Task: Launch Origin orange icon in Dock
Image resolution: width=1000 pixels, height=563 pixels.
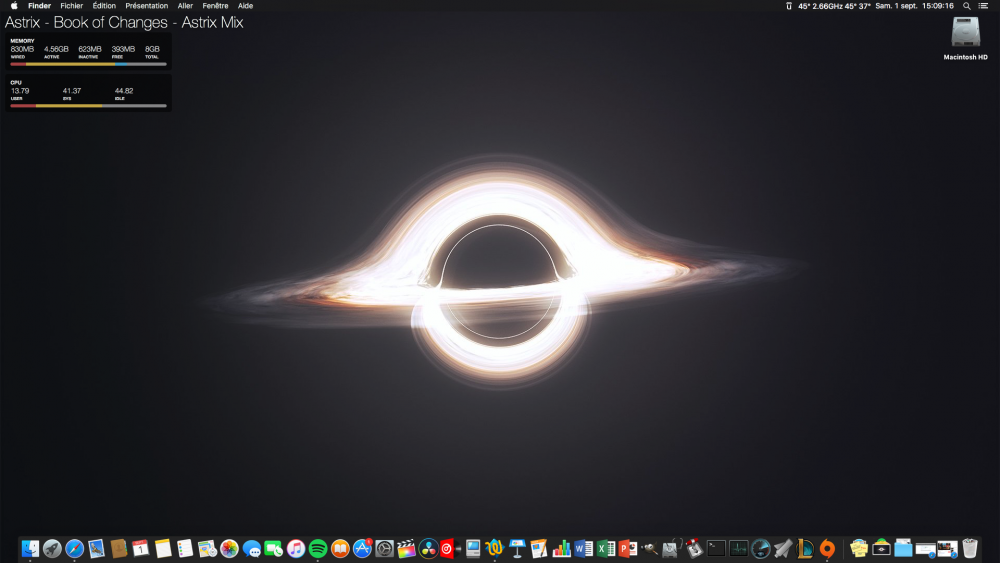Action: tap(827, 548)
